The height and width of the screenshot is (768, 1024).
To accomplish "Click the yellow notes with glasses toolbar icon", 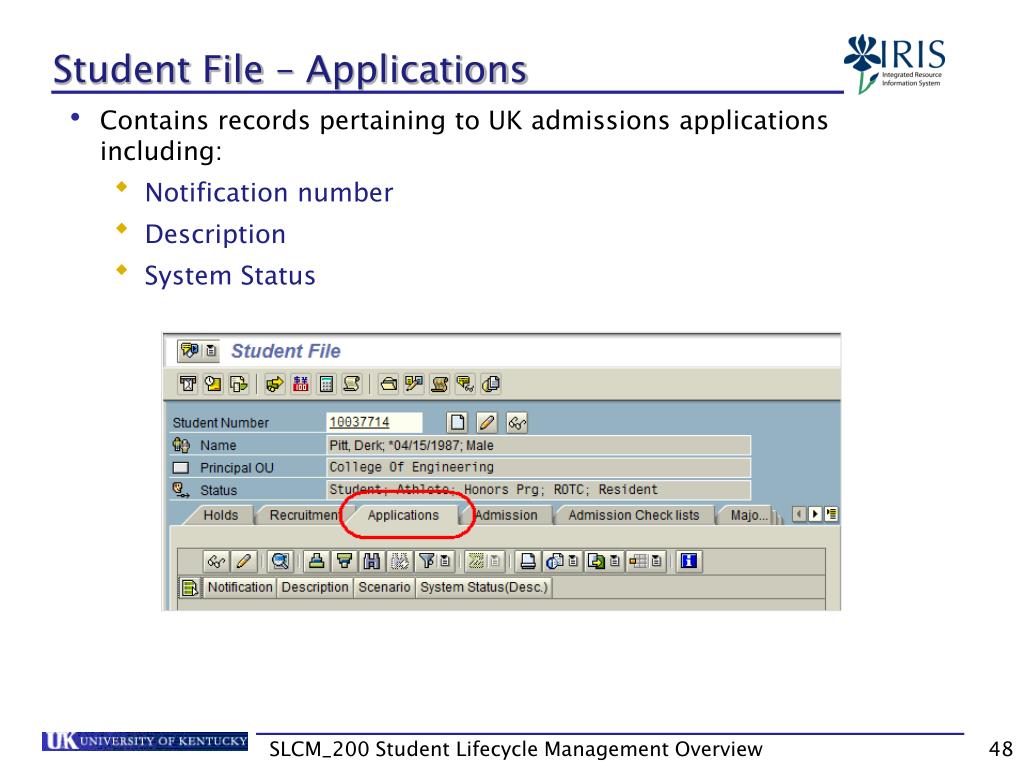I will pos(465,384).
